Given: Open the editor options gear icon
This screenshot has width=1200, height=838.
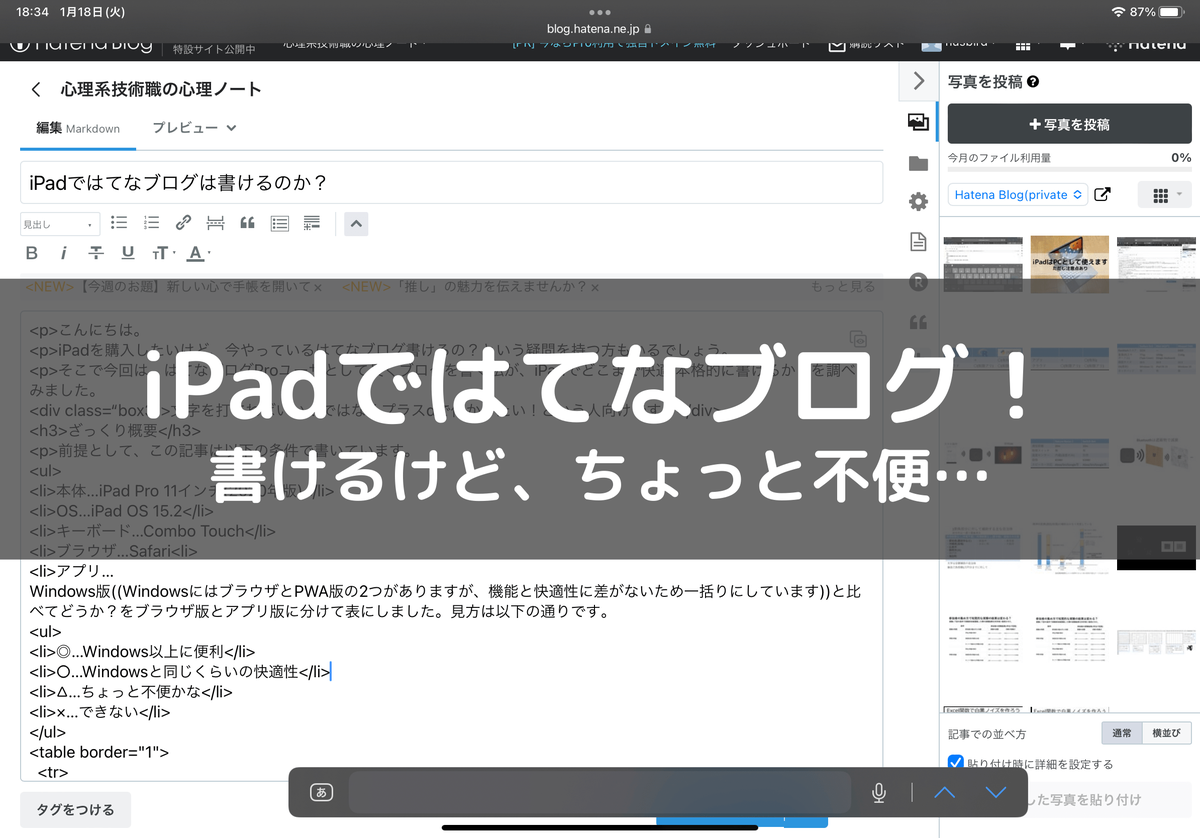Looking at the screenshot, I should click(918, 202).
